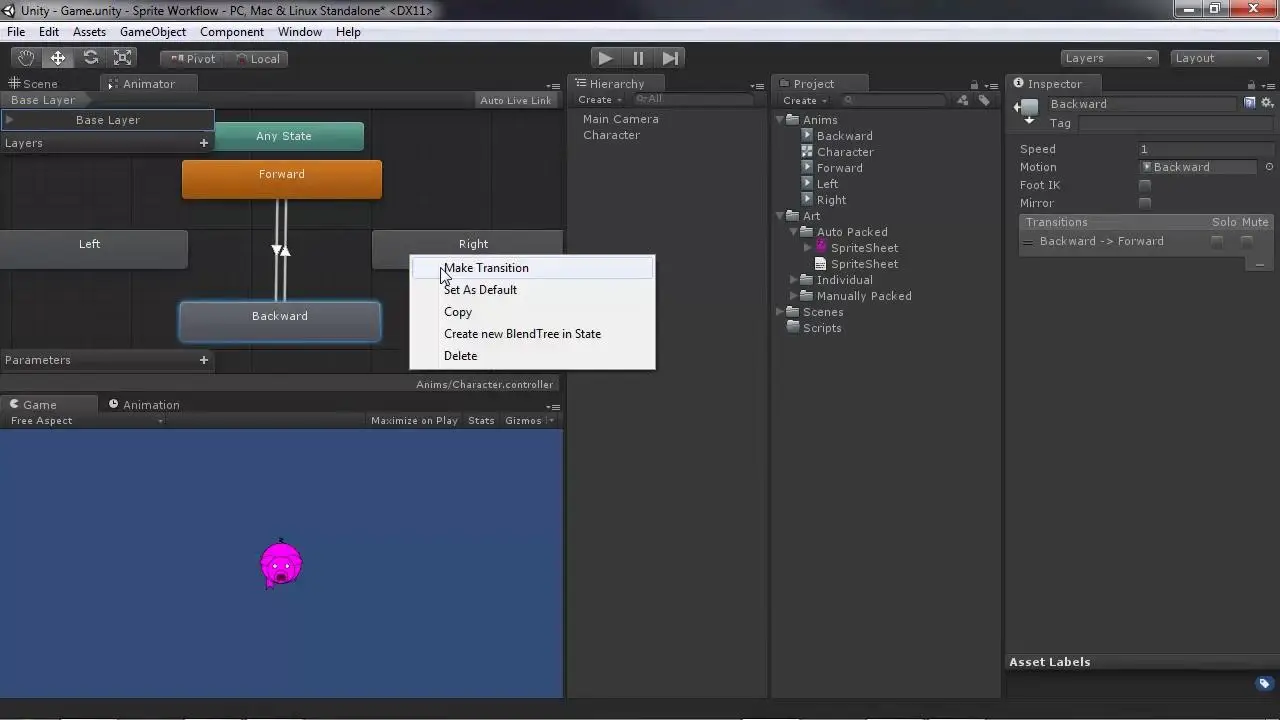Add a new parameter with plus icon

[204, 360]
